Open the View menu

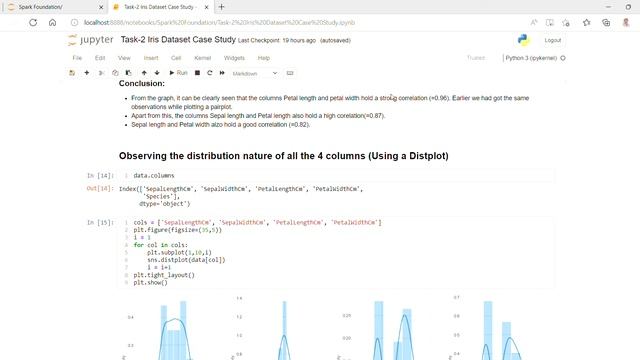click(124, 58)
